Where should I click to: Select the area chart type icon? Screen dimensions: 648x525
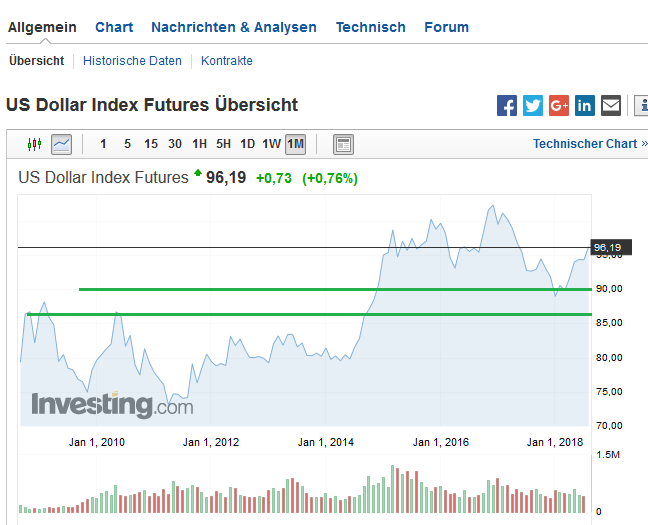tap(62, 144)
